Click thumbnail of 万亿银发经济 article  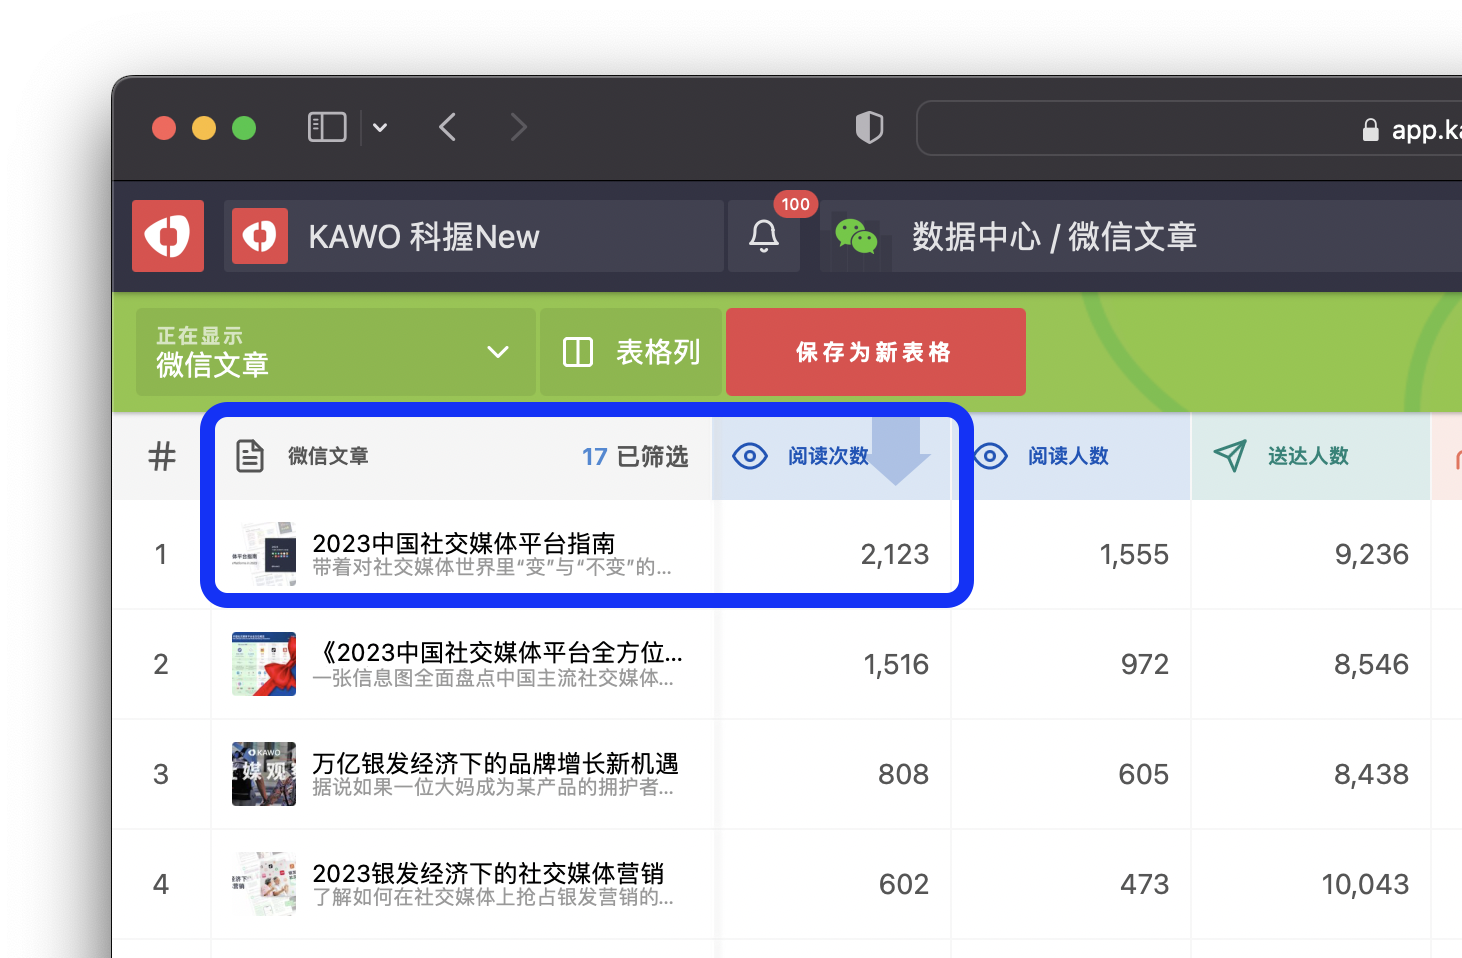[x=264, y=774]
